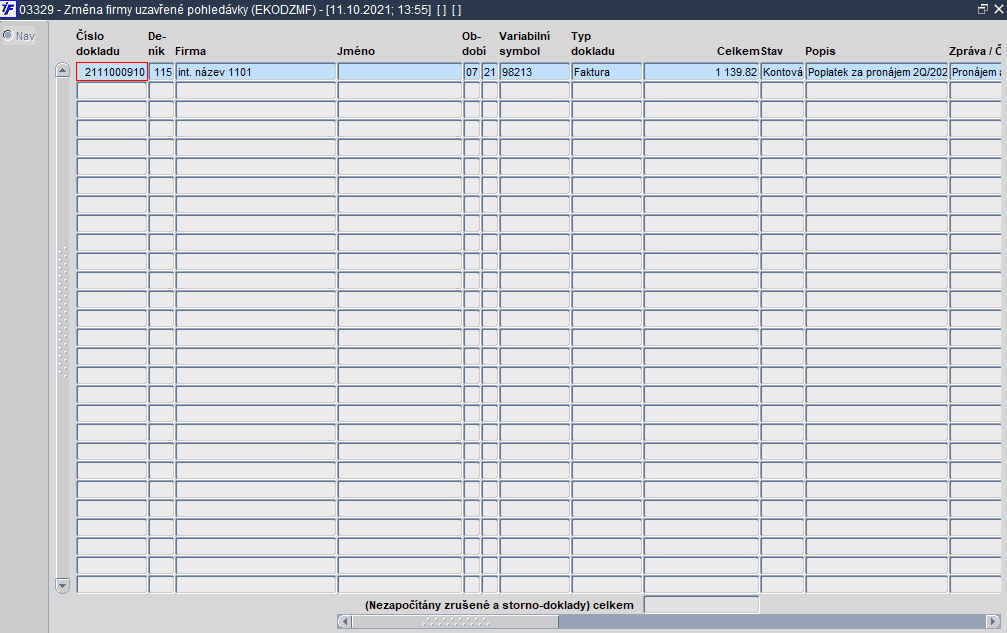Click the Jméno column header

pos(356,51)
